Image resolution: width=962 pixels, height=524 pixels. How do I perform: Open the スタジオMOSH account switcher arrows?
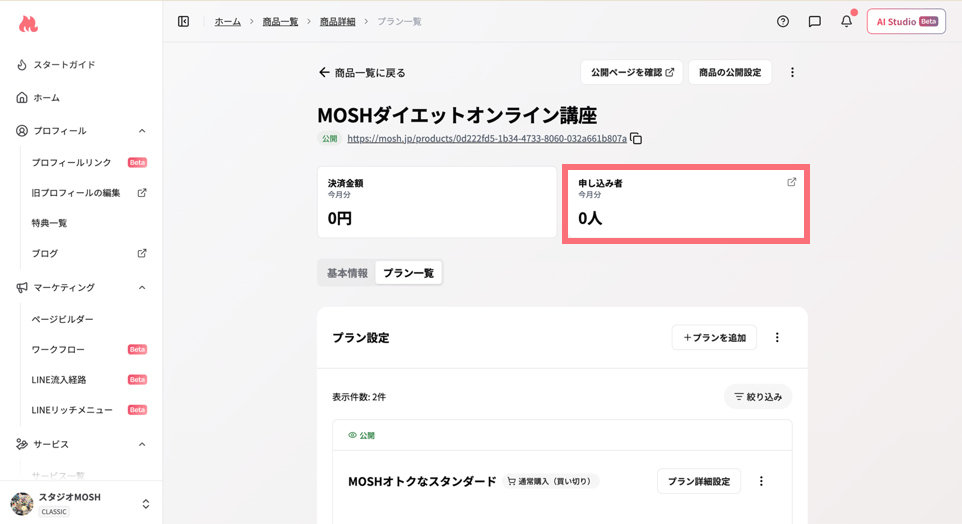(145, 504)
